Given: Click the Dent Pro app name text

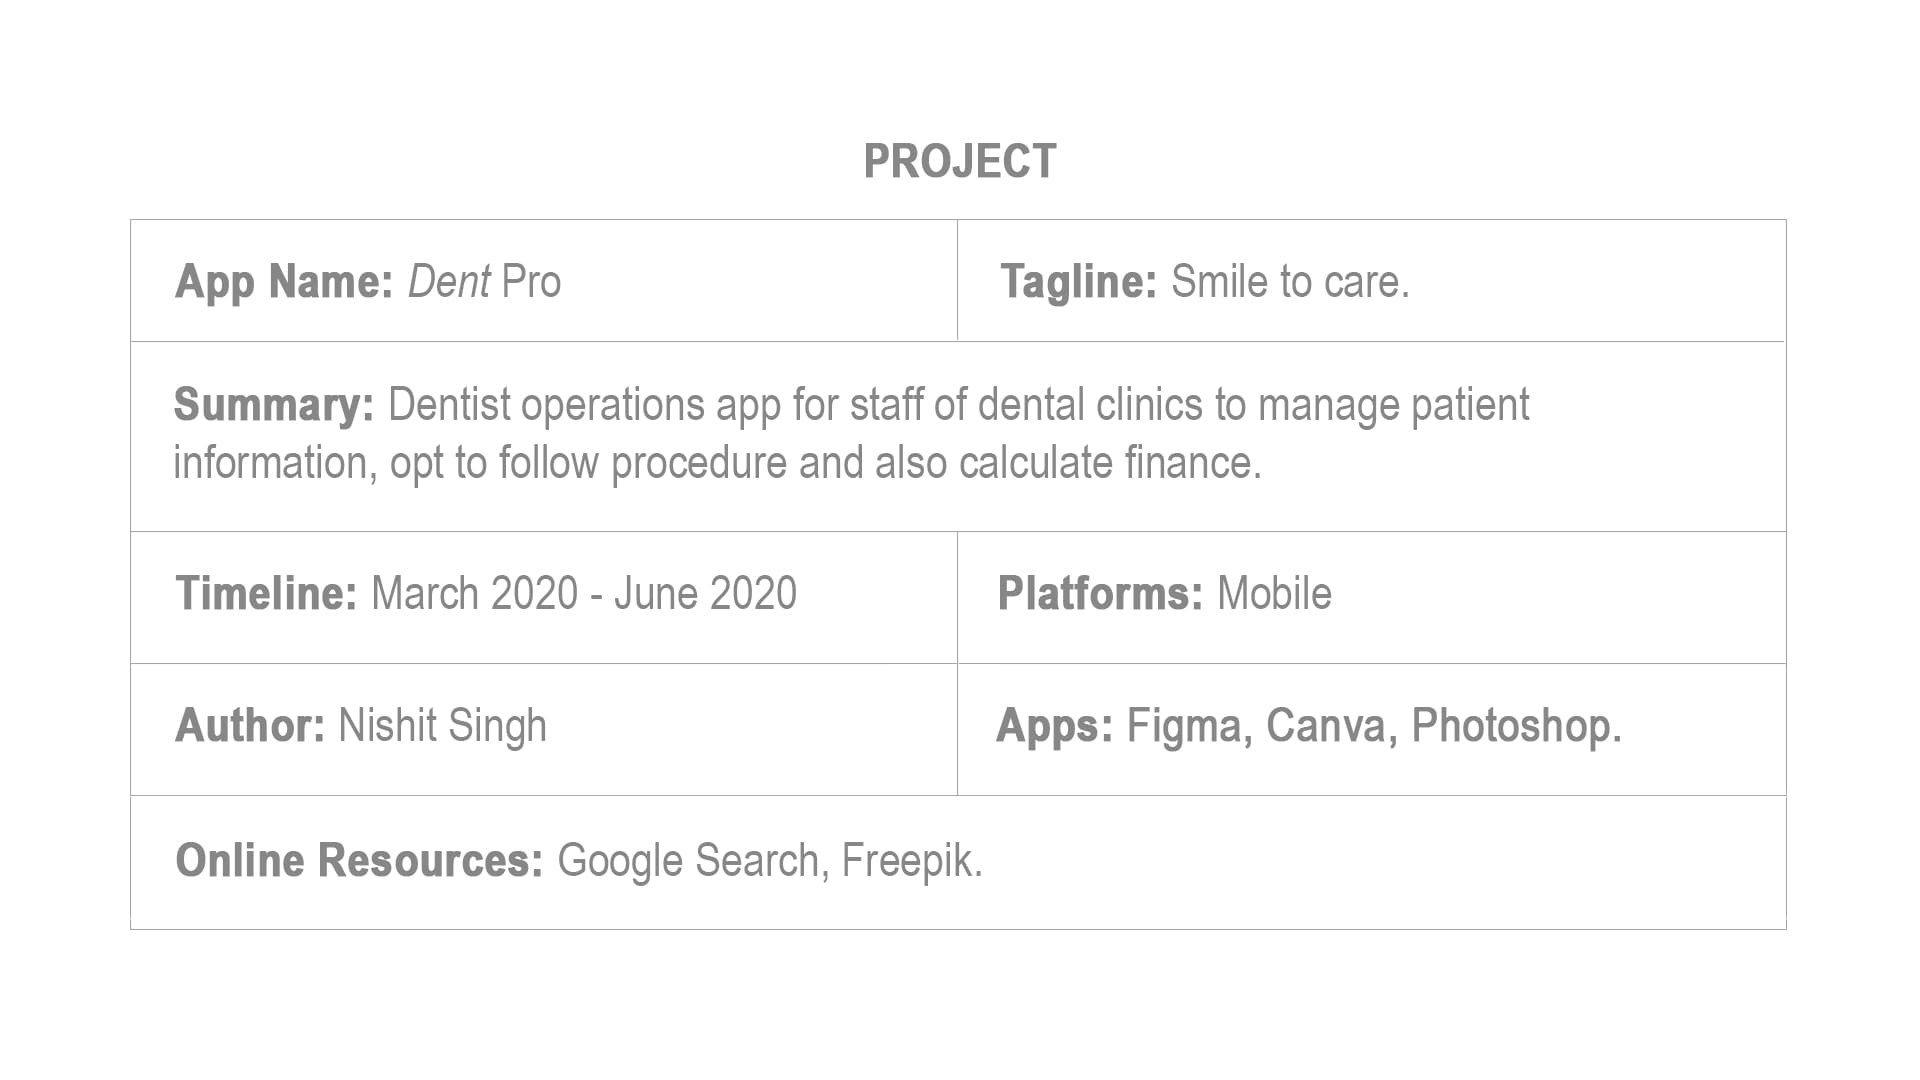Looking at the screenshot, I should point(484,282).
